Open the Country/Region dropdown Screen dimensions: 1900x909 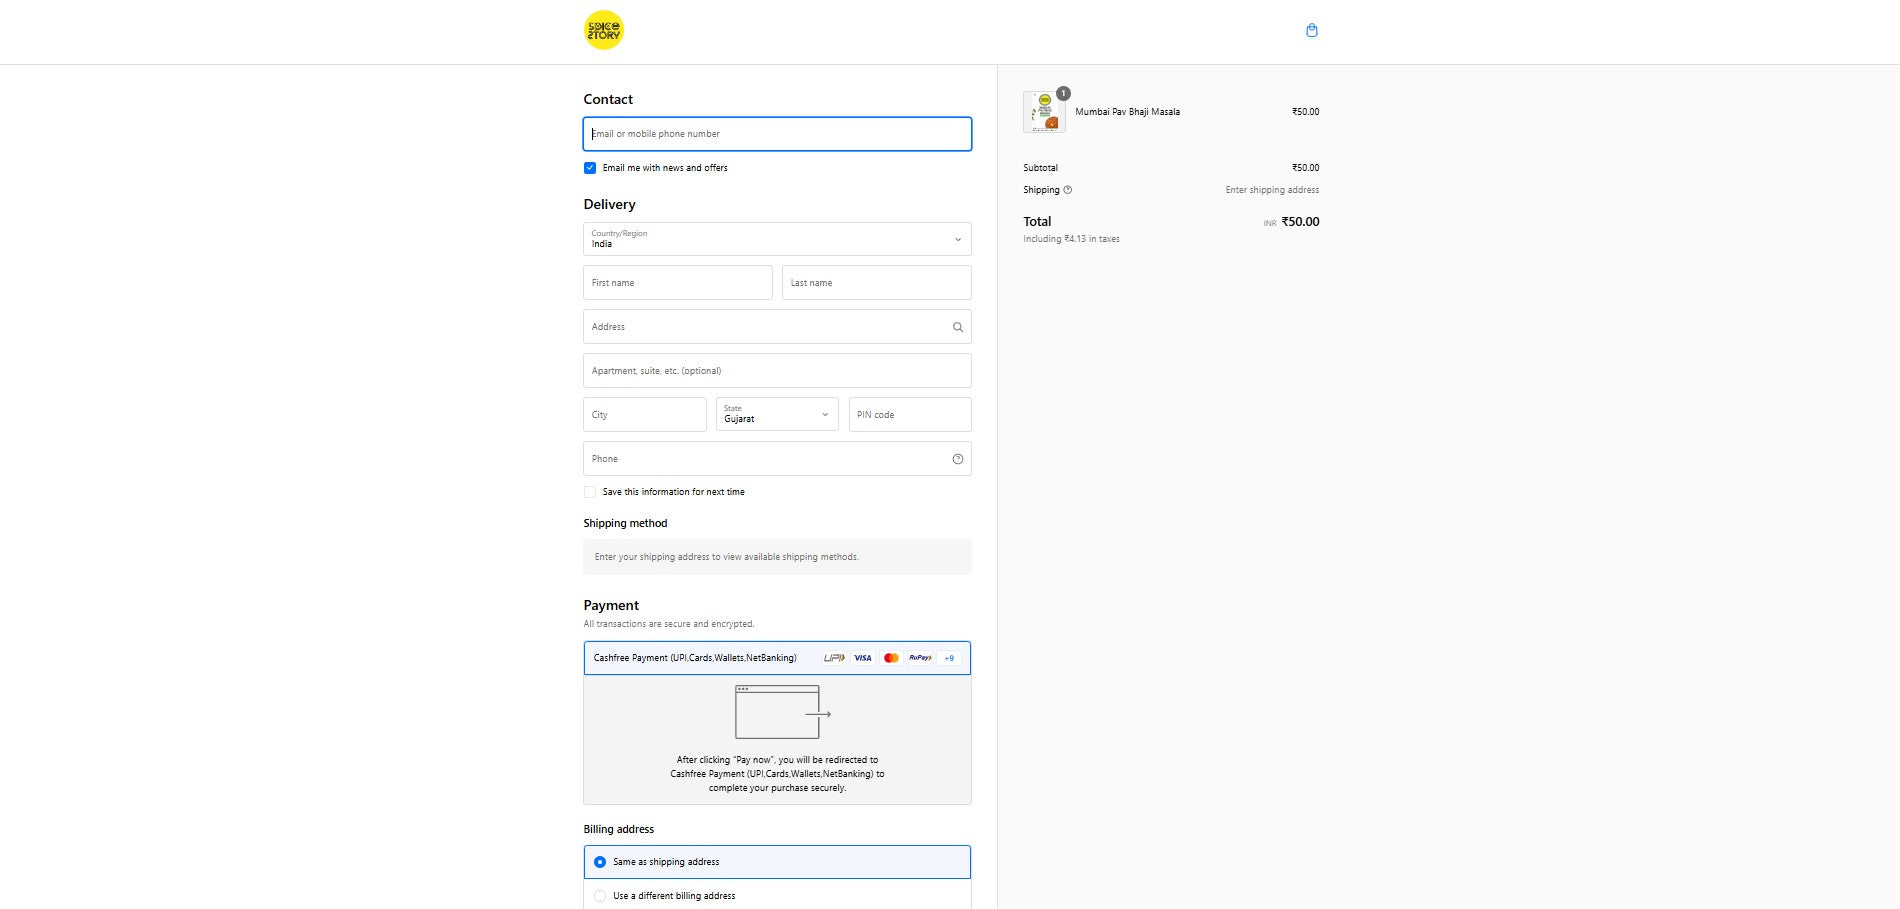pyautogui.click(x=777, y=239)
